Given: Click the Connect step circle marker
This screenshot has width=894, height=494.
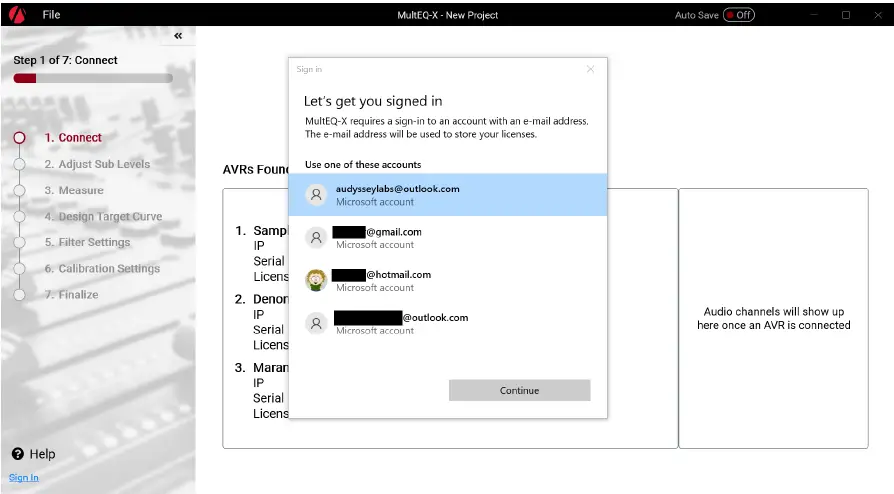Looking at the screenshot, I should point(19,137).
